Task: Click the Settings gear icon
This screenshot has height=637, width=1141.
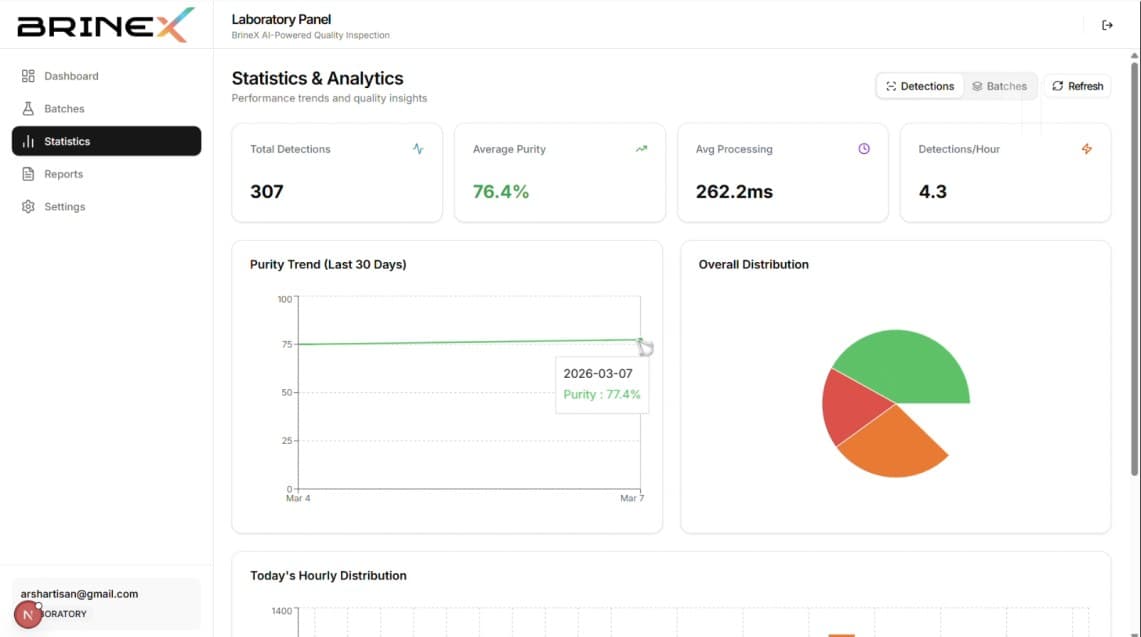Action: (28, 207)
